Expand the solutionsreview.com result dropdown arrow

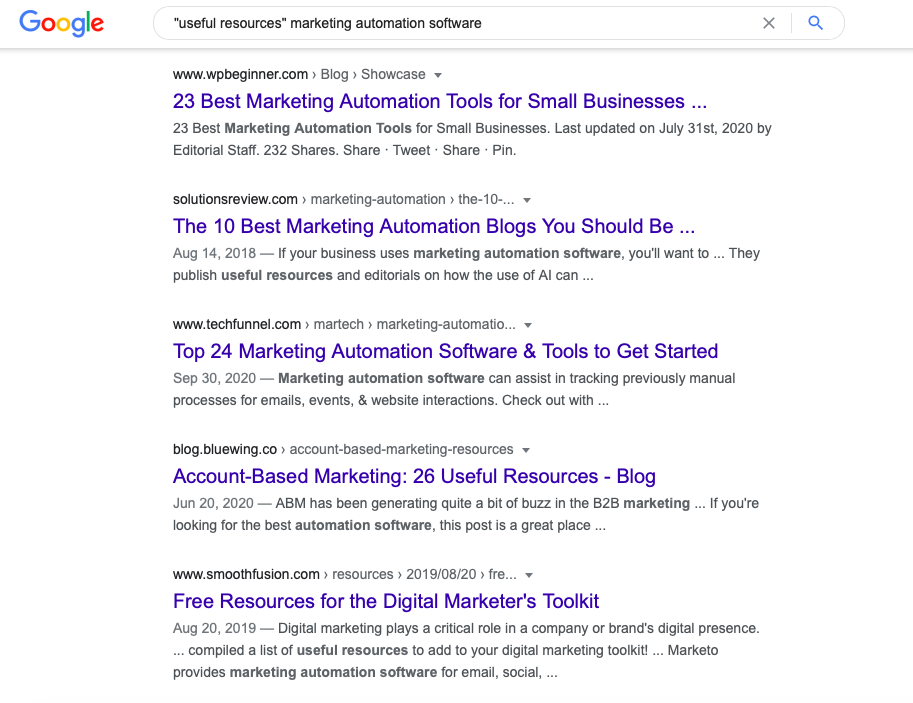pyautogui.click(x=527, y=200)
